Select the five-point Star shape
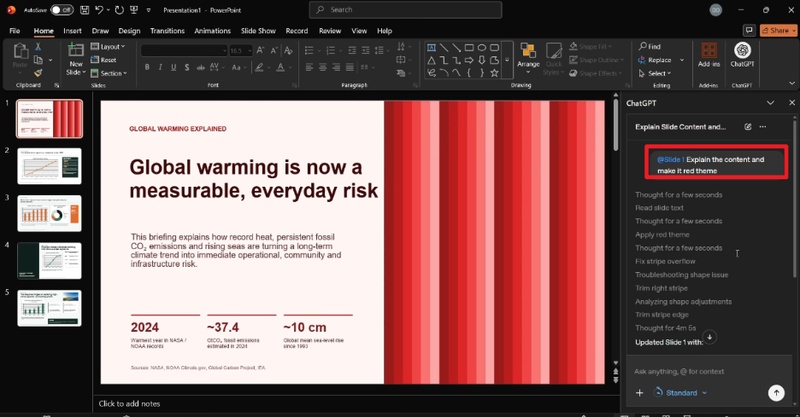 pyautogui.click(x=494, y=73)
